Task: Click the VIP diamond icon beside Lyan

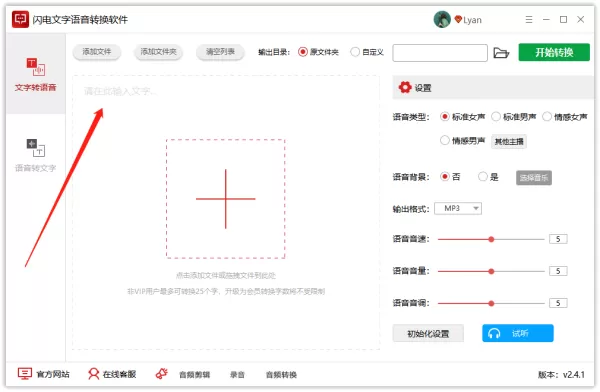Action: pyautogui.click(x=458, y=19)
